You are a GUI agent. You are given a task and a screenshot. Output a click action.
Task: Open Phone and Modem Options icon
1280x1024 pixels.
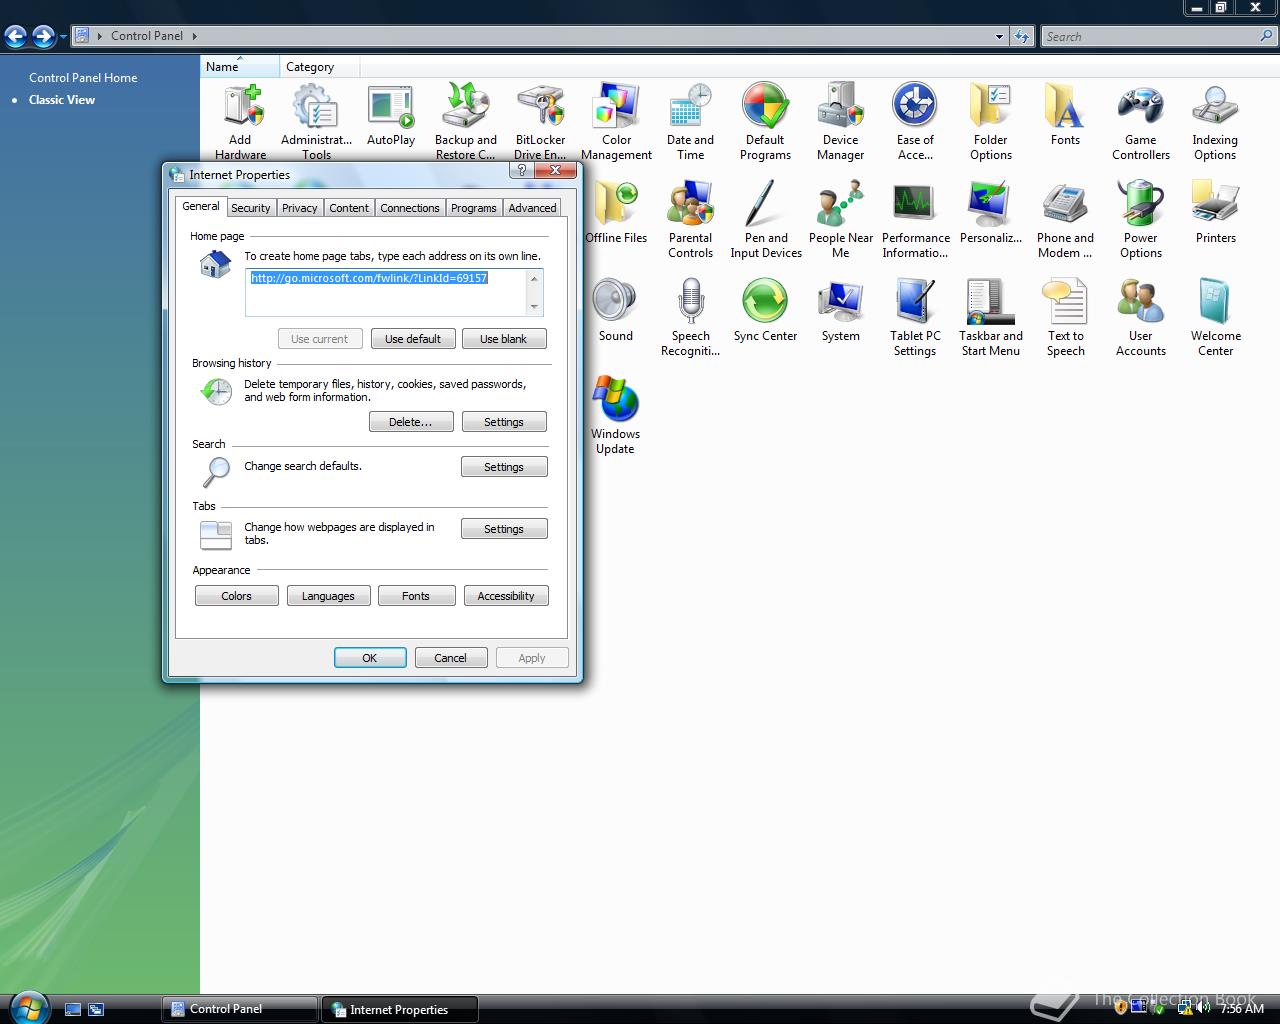[x=1065, y=219]
